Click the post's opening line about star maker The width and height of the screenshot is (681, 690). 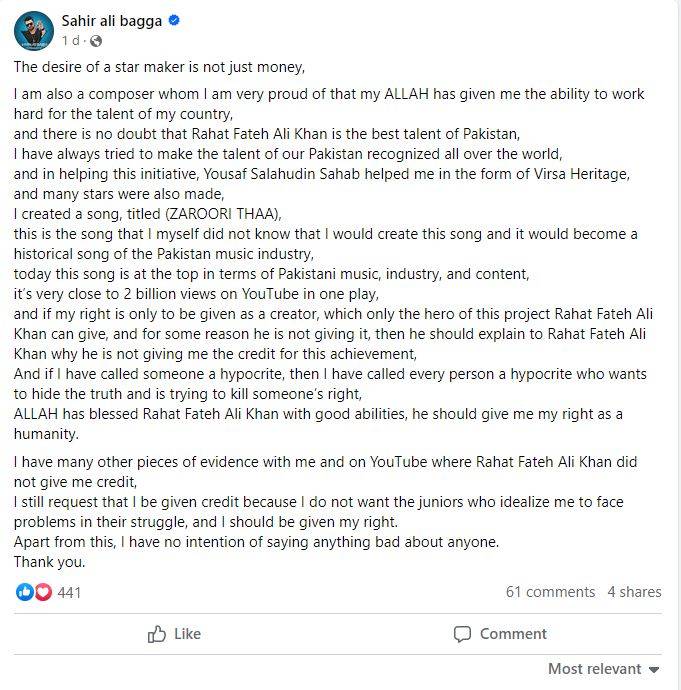[159, 67]
